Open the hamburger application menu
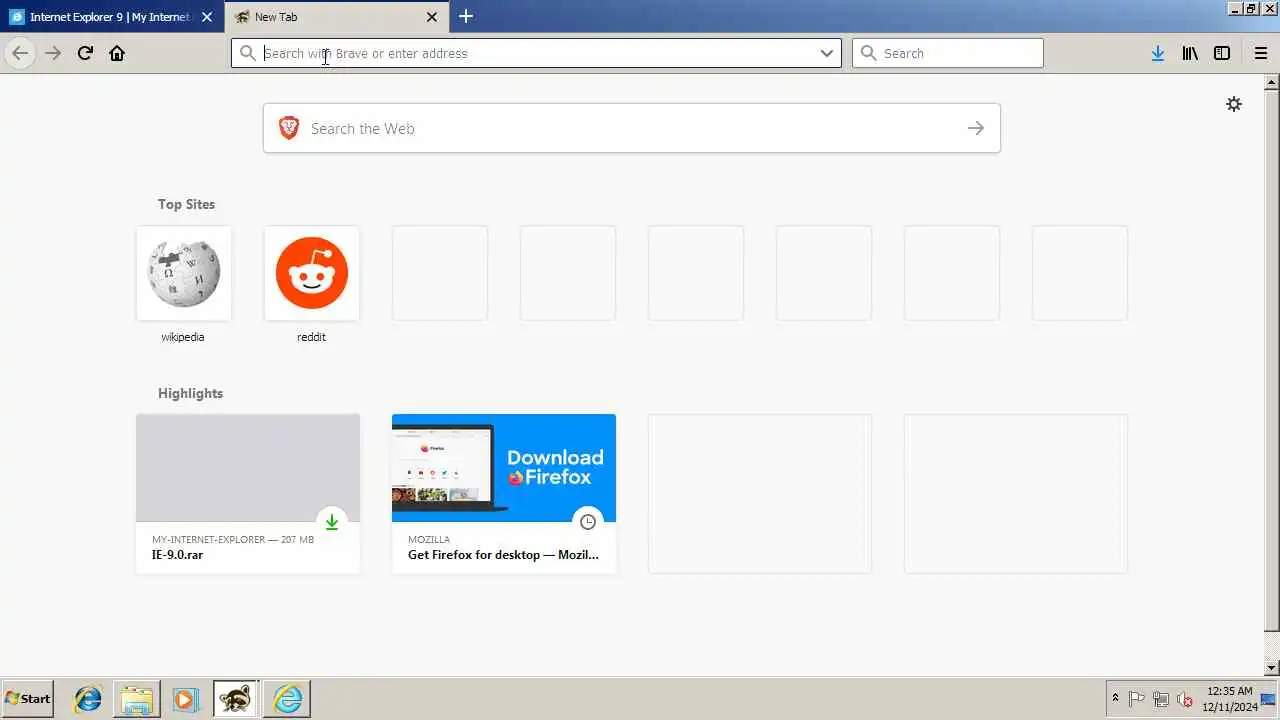 (1261, 53)
